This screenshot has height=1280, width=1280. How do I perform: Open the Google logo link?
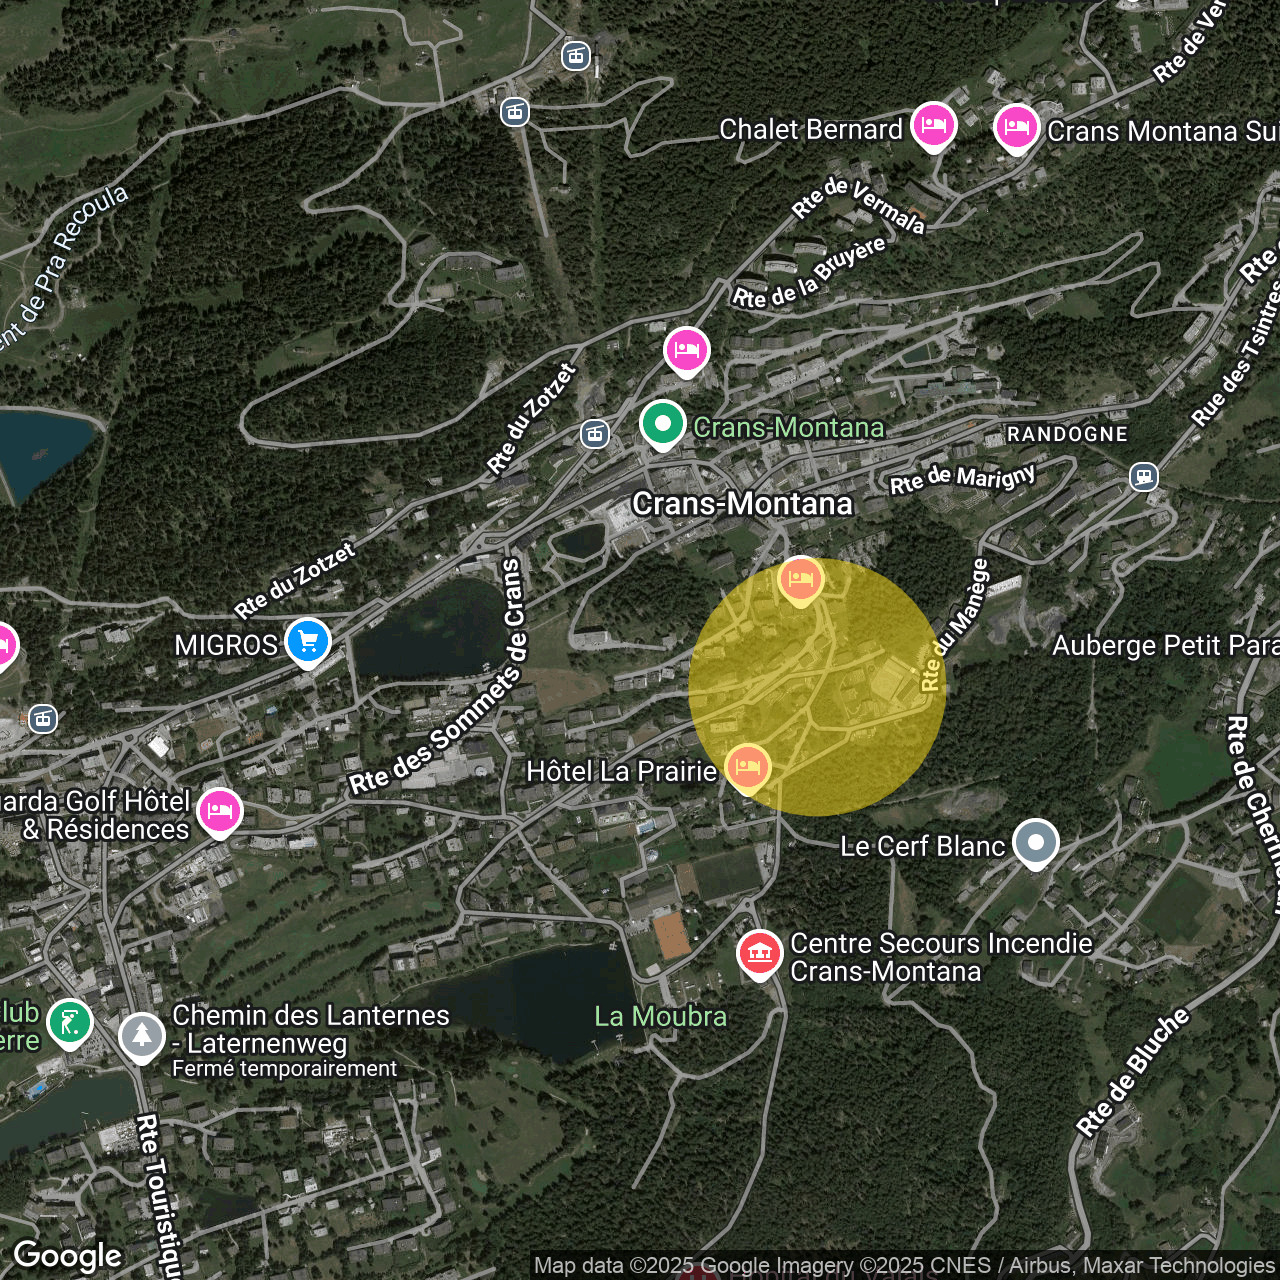[x=67, y=1255]
